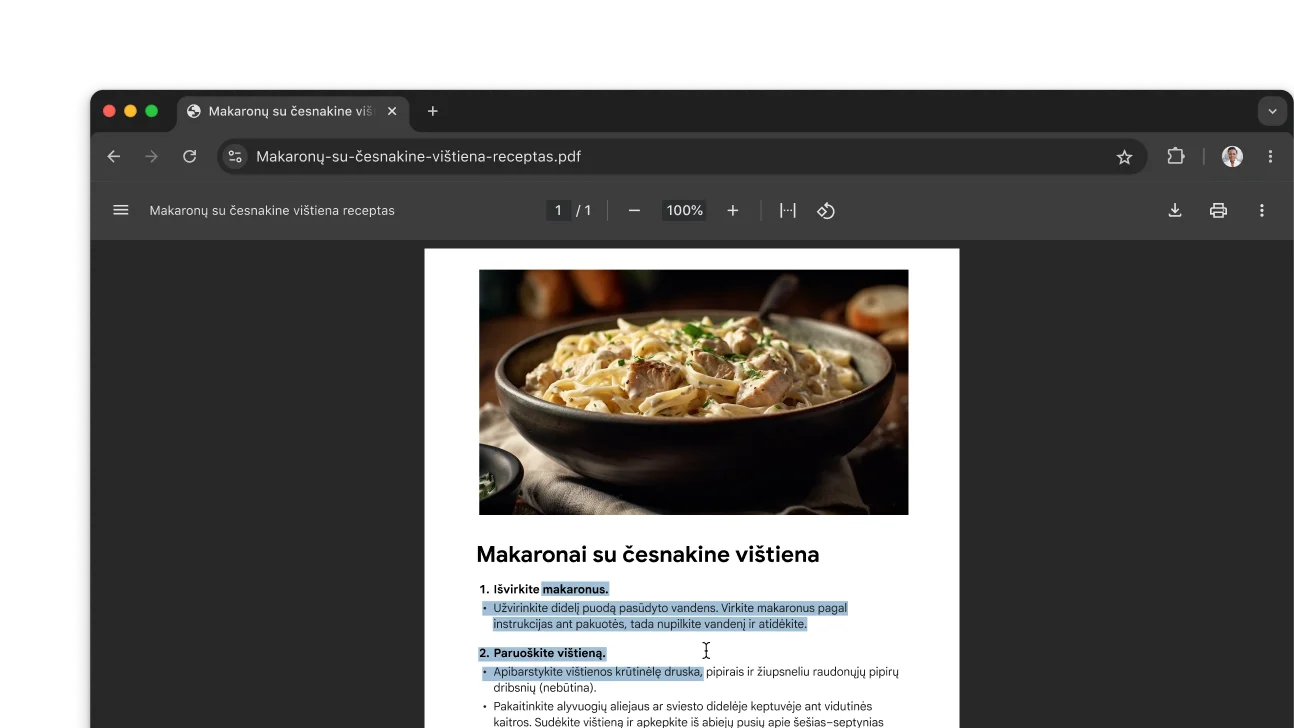The width and height of the screenshot is (1294, 728).
Task: Open Chrome's main three-dot menu
Action: click(x=1271, y=156)
